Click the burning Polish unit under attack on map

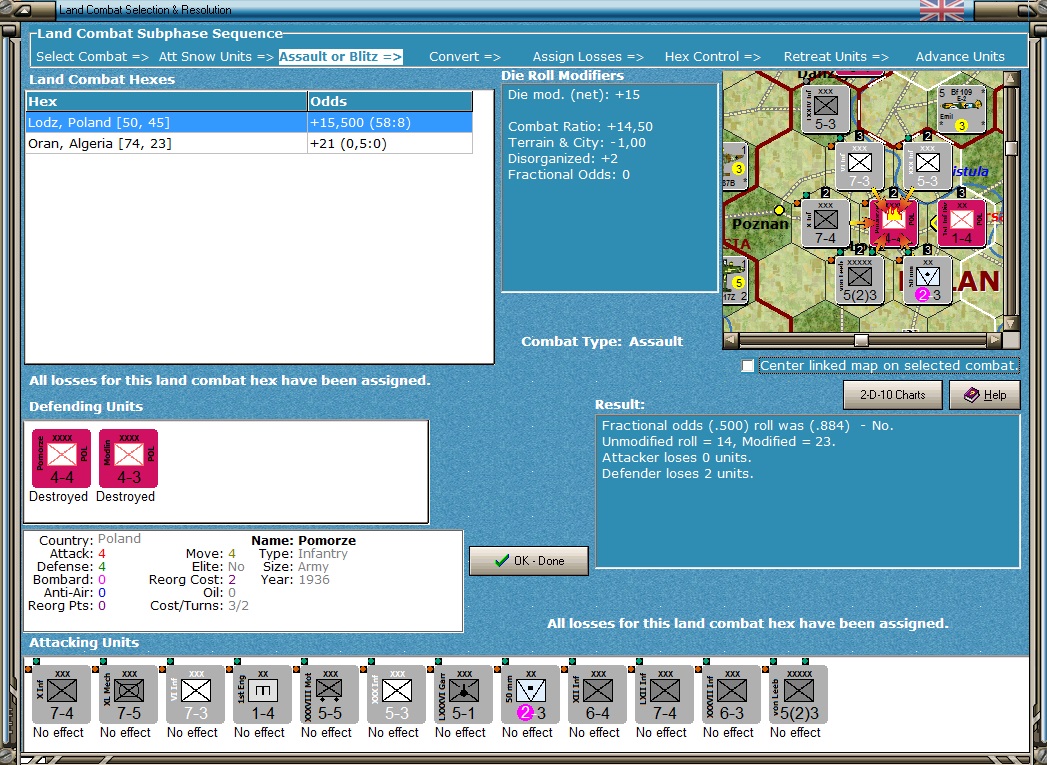click(893, 224)
